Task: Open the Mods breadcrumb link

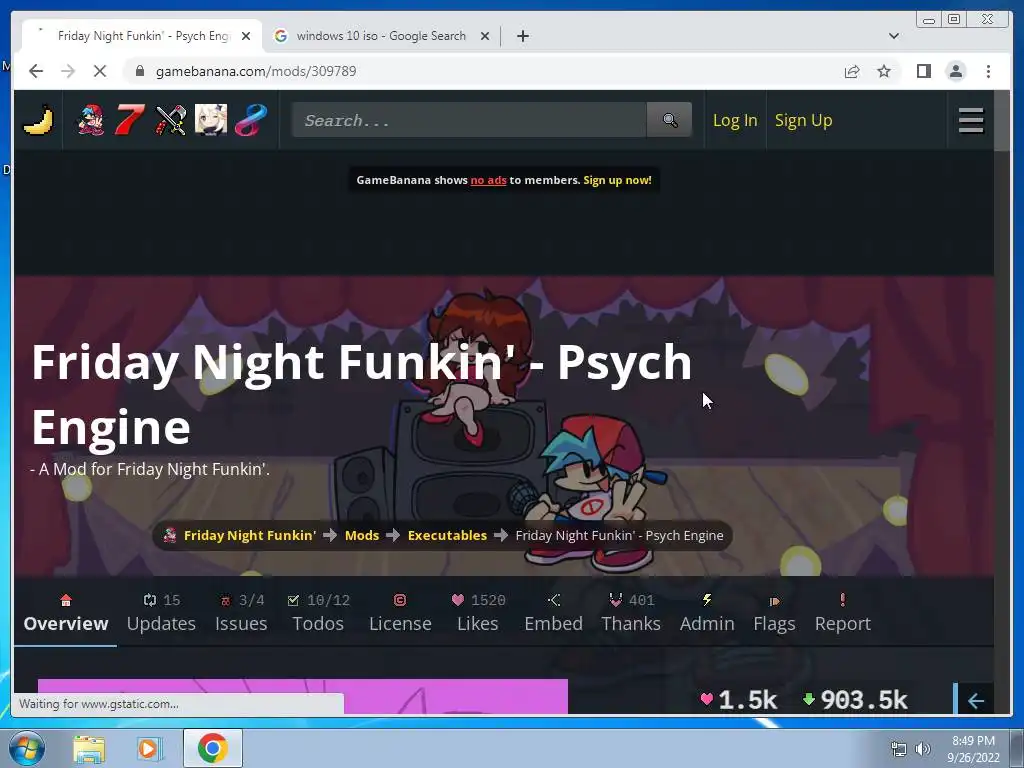Action: point(362,536)
